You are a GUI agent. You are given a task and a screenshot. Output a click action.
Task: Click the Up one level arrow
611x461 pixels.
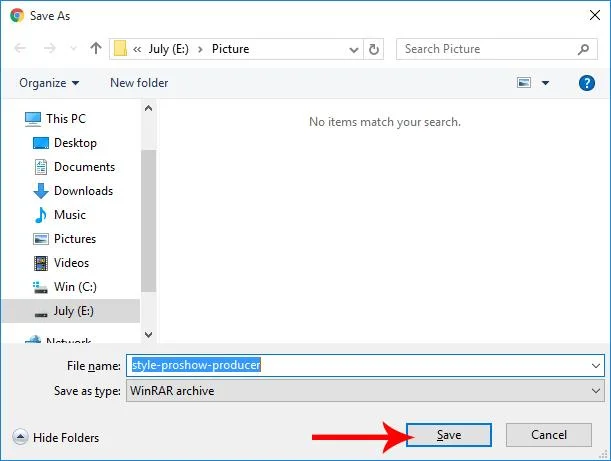[x=96, y=49]
